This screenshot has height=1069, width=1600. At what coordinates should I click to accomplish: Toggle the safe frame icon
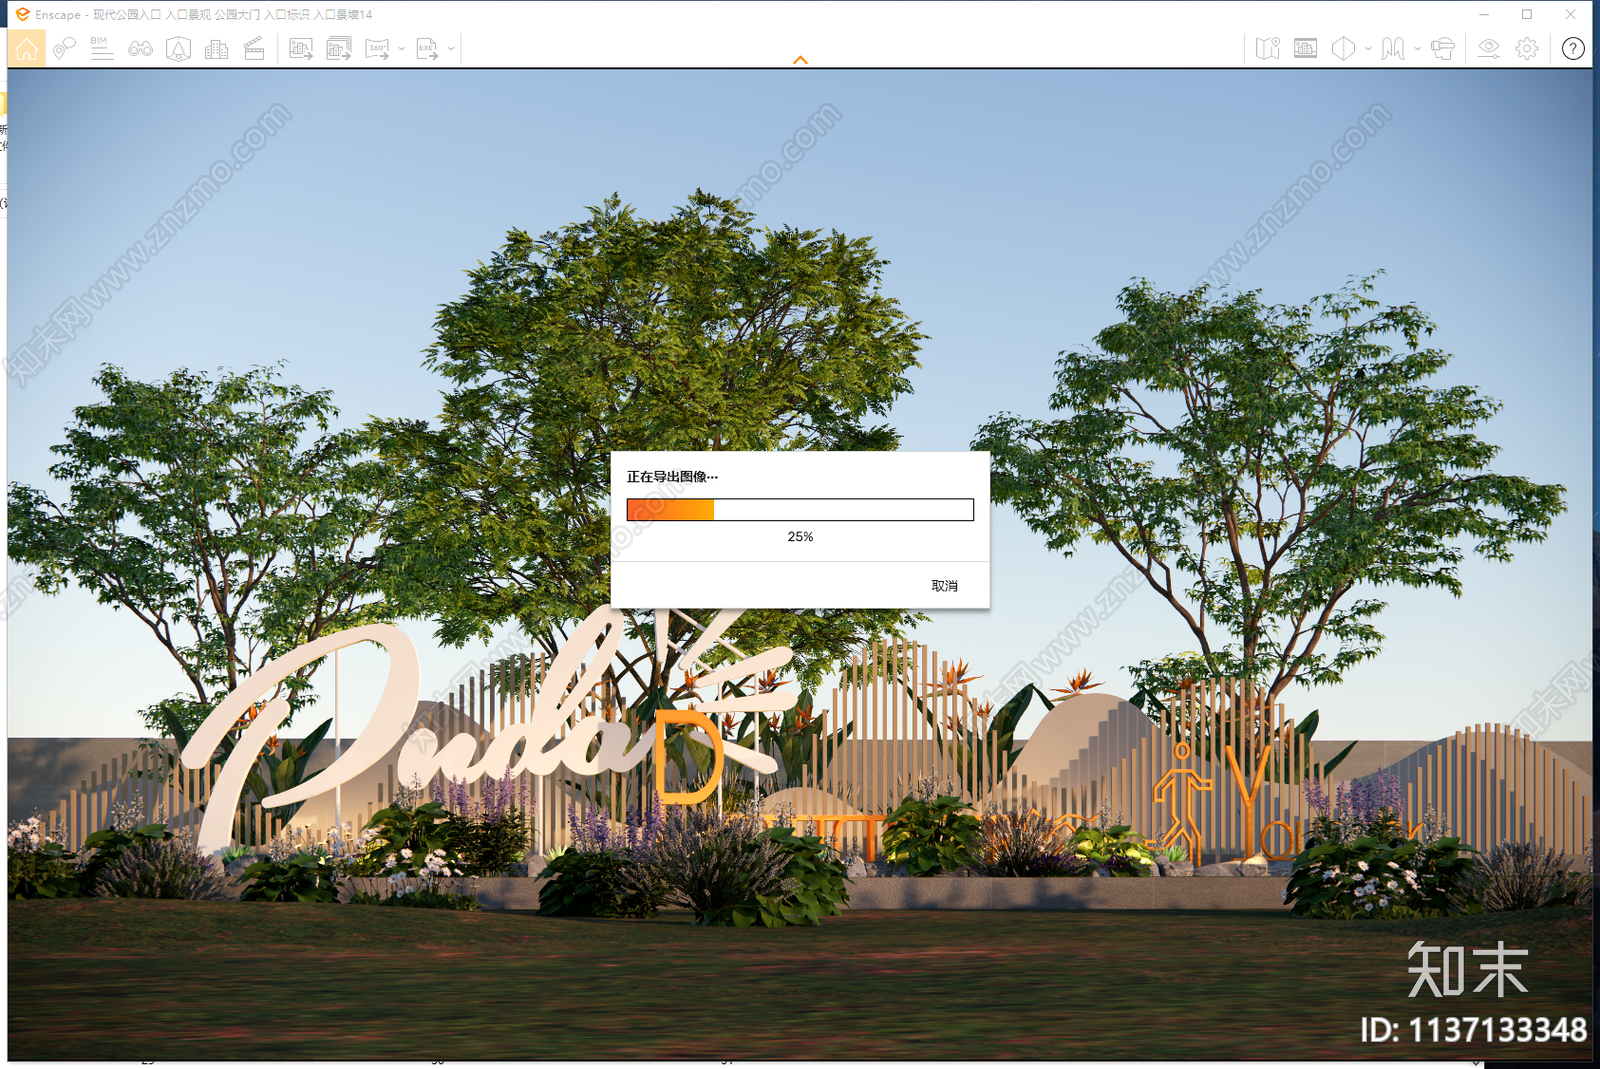(x=1305, y=48)
